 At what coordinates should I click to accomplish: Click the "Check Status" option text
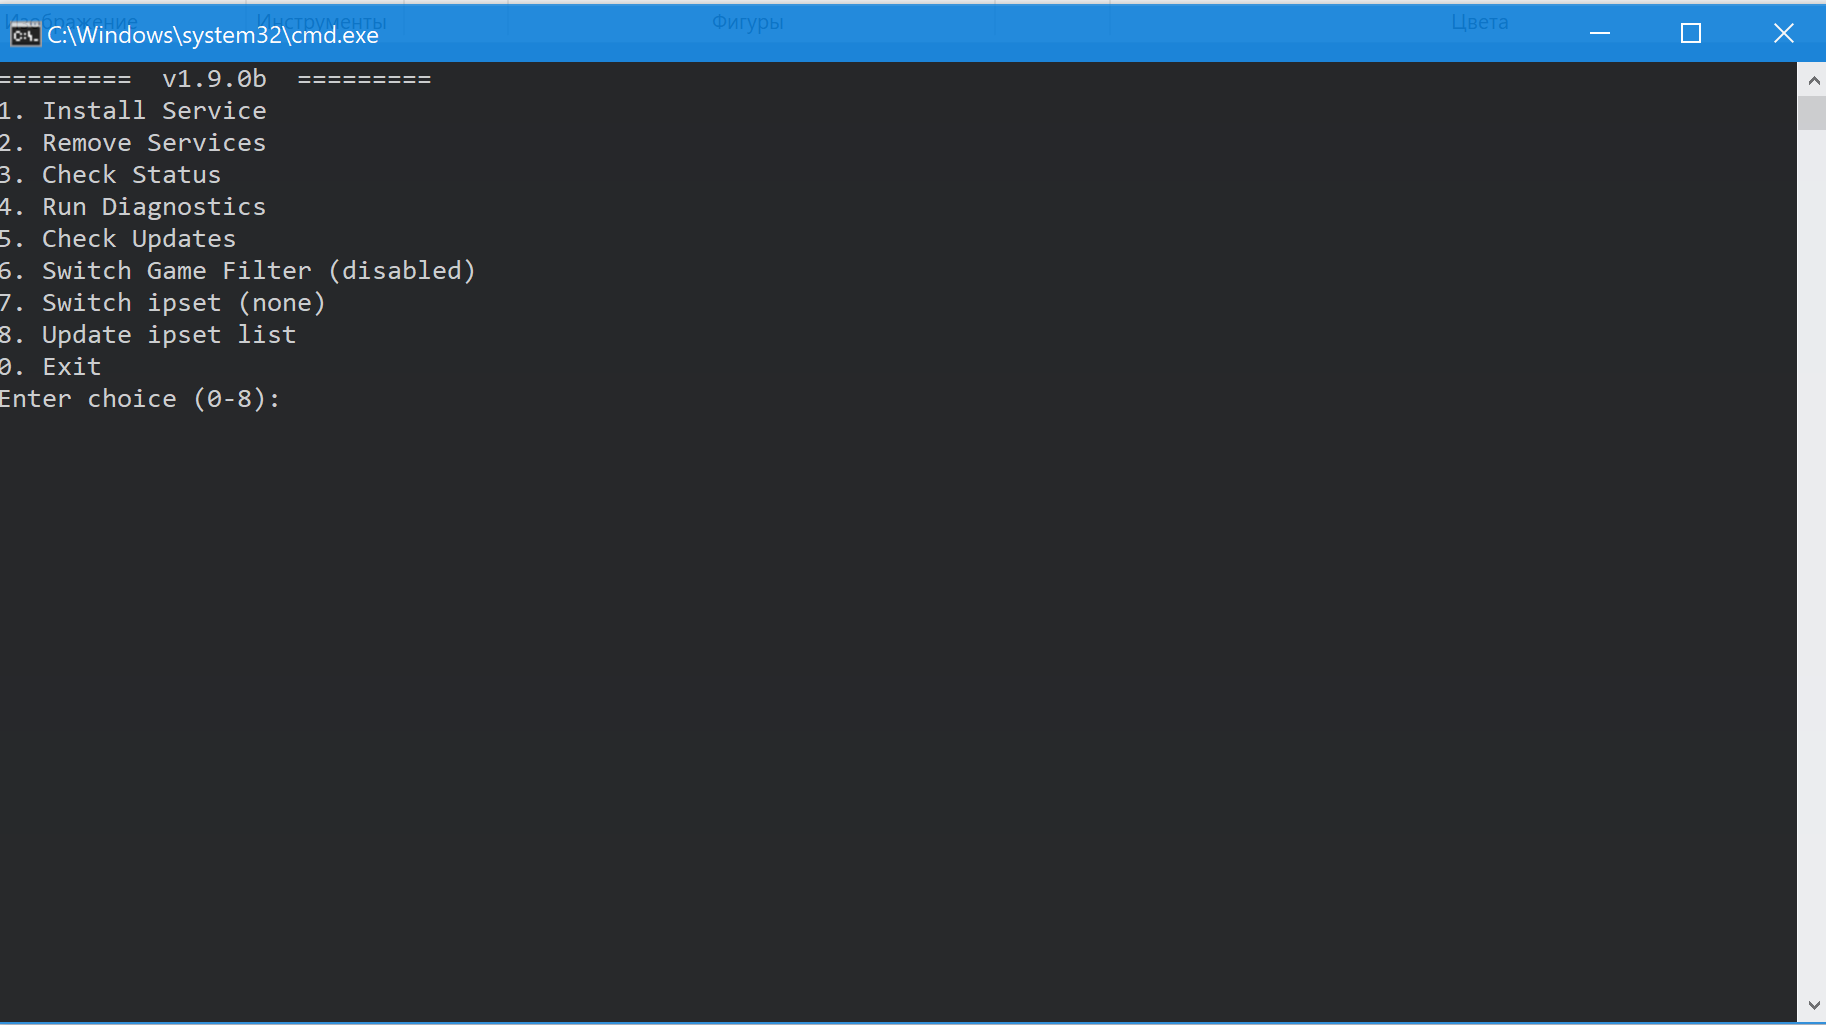[x=131, y=175]
